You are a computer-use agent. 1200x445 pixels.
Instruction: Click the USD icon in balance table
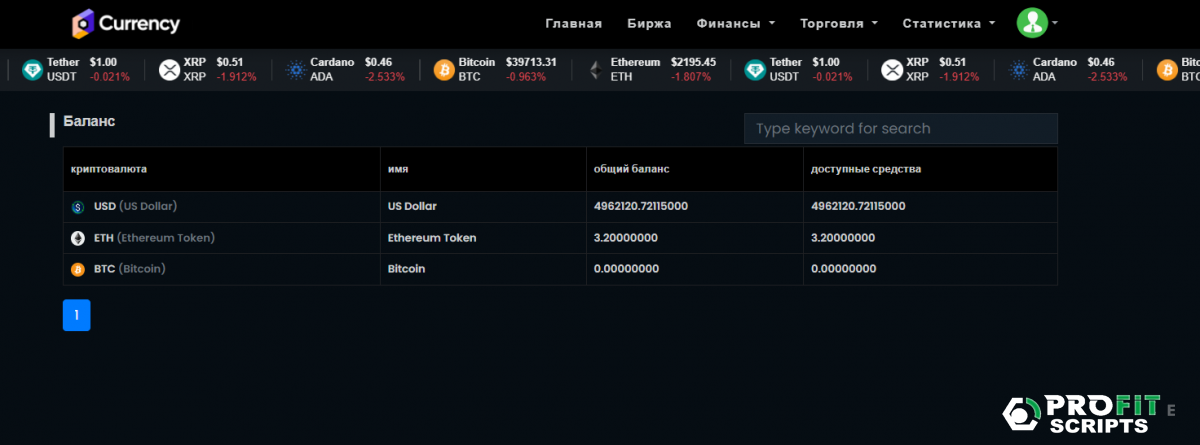coord(78,207)
